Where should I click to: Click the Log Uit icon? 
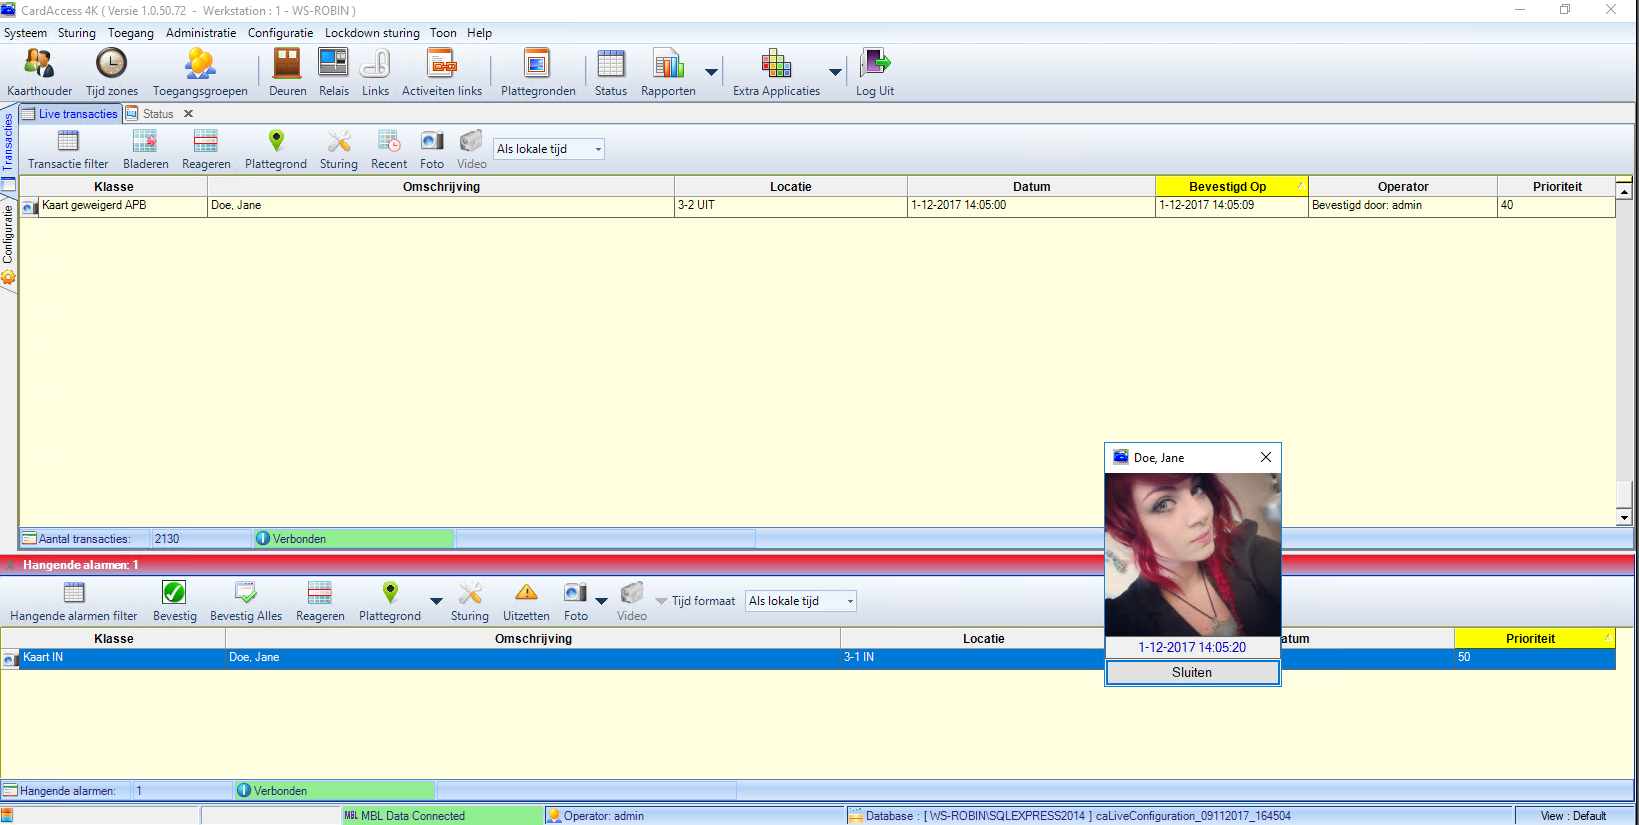coord(875,64)
